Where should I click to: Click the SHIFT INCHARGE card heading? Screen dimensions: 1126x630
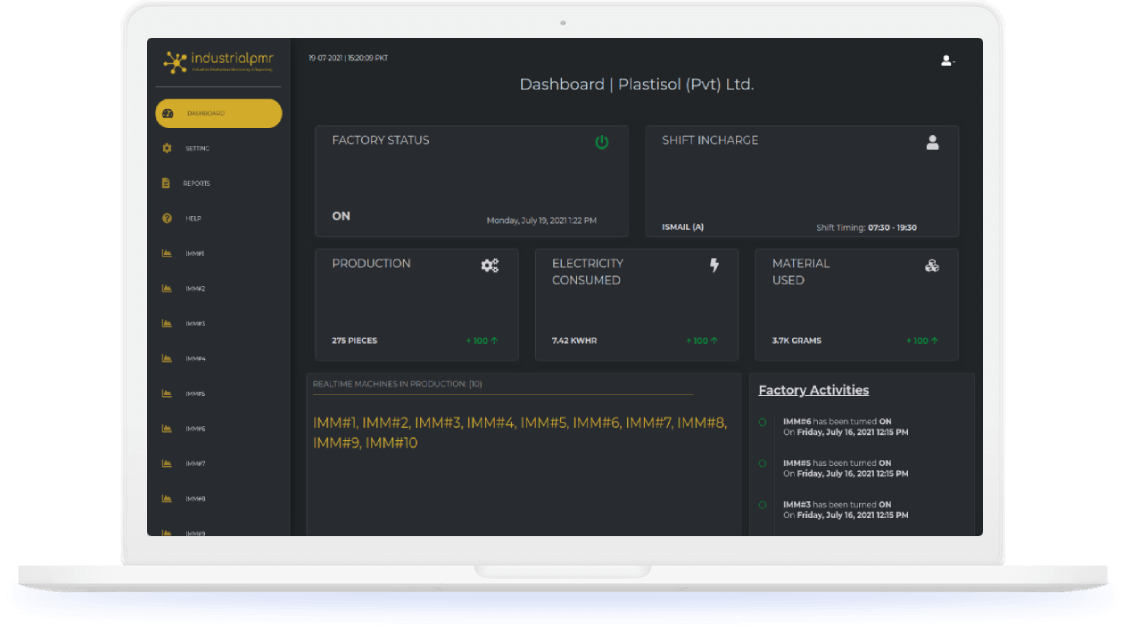point(709,141)
